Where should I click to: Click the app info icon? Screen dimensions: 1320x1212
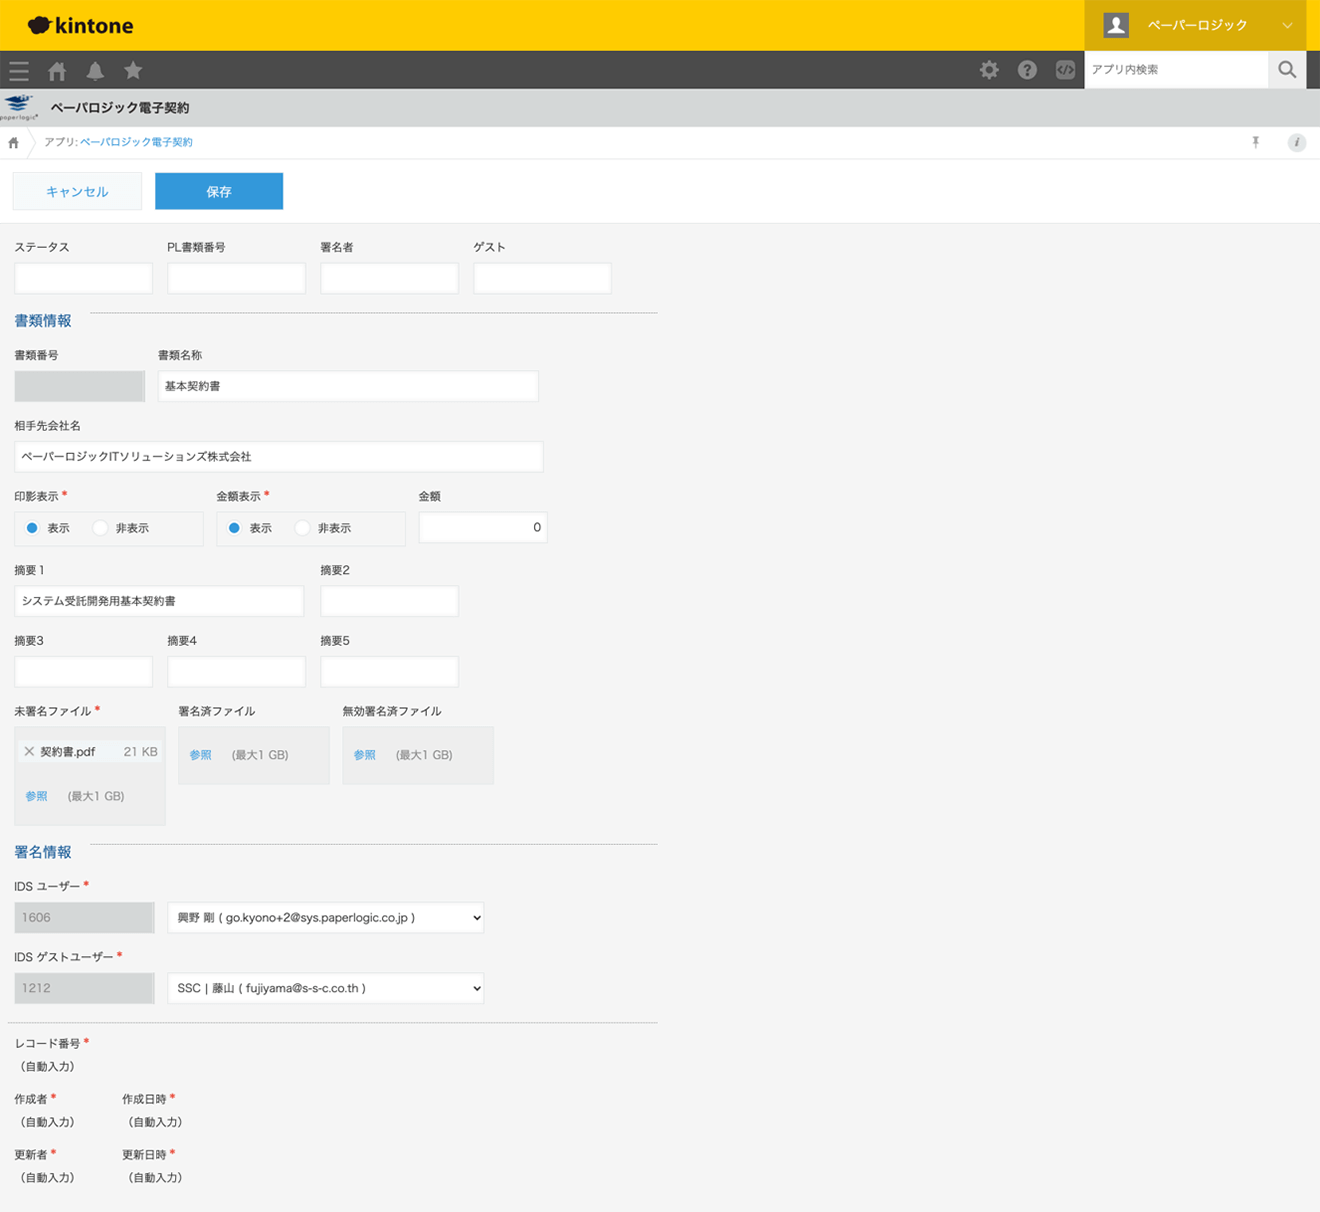(1296, 143)
